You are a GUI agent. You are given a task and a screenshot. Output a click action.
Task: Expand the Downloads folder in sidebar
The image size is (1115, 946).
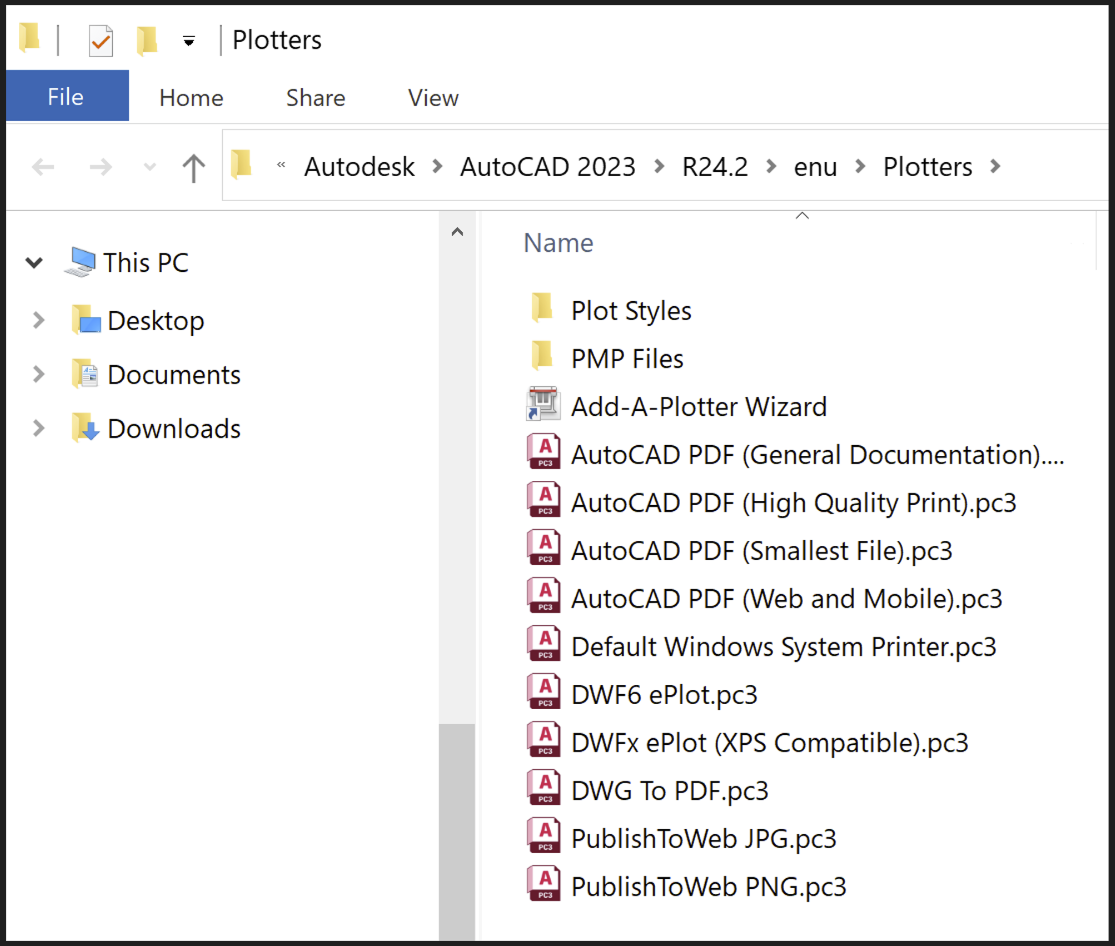(39, 428)
